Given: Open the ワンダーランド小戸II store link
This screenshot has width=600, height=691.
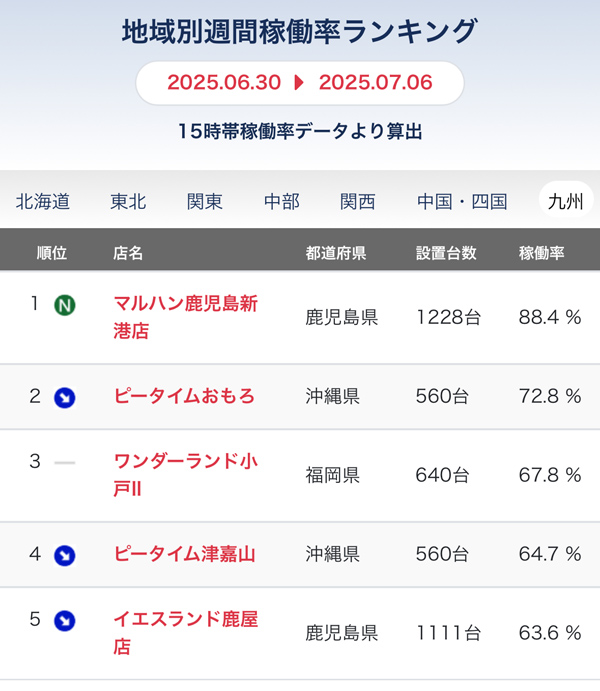Looking at the screenshot, I should [x=185, y=475].
